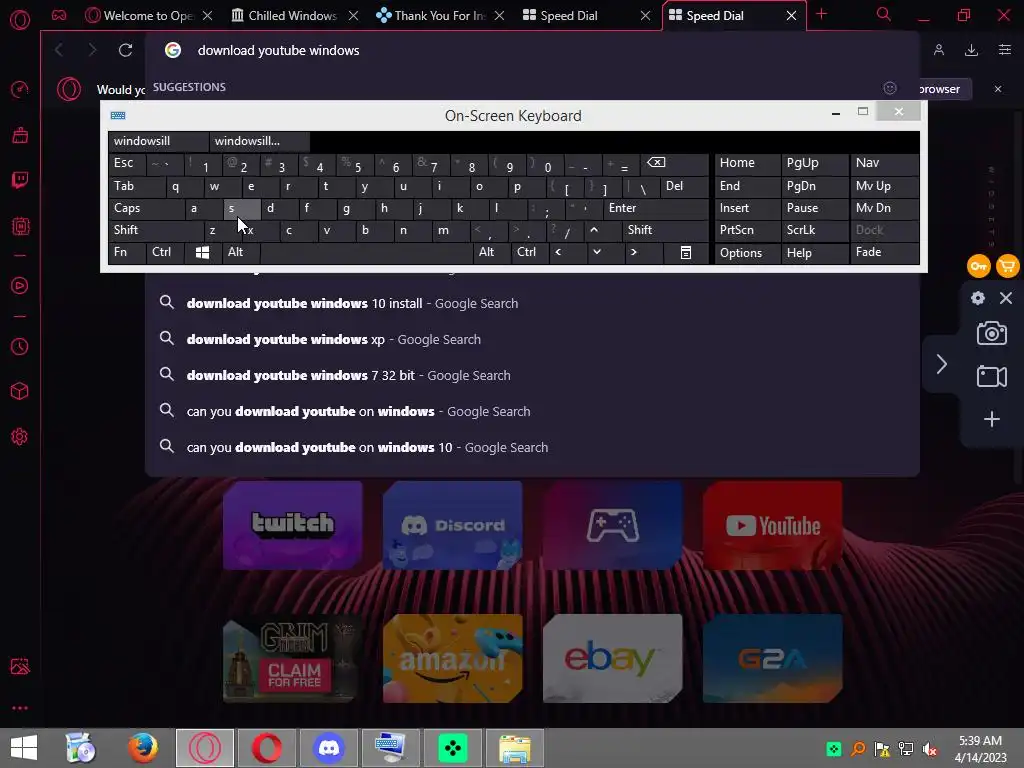Image resolution: width=1024 pixels, height=768 pixels.
Task: Expand sidebar three-dots more options
Action: [20, 708]
